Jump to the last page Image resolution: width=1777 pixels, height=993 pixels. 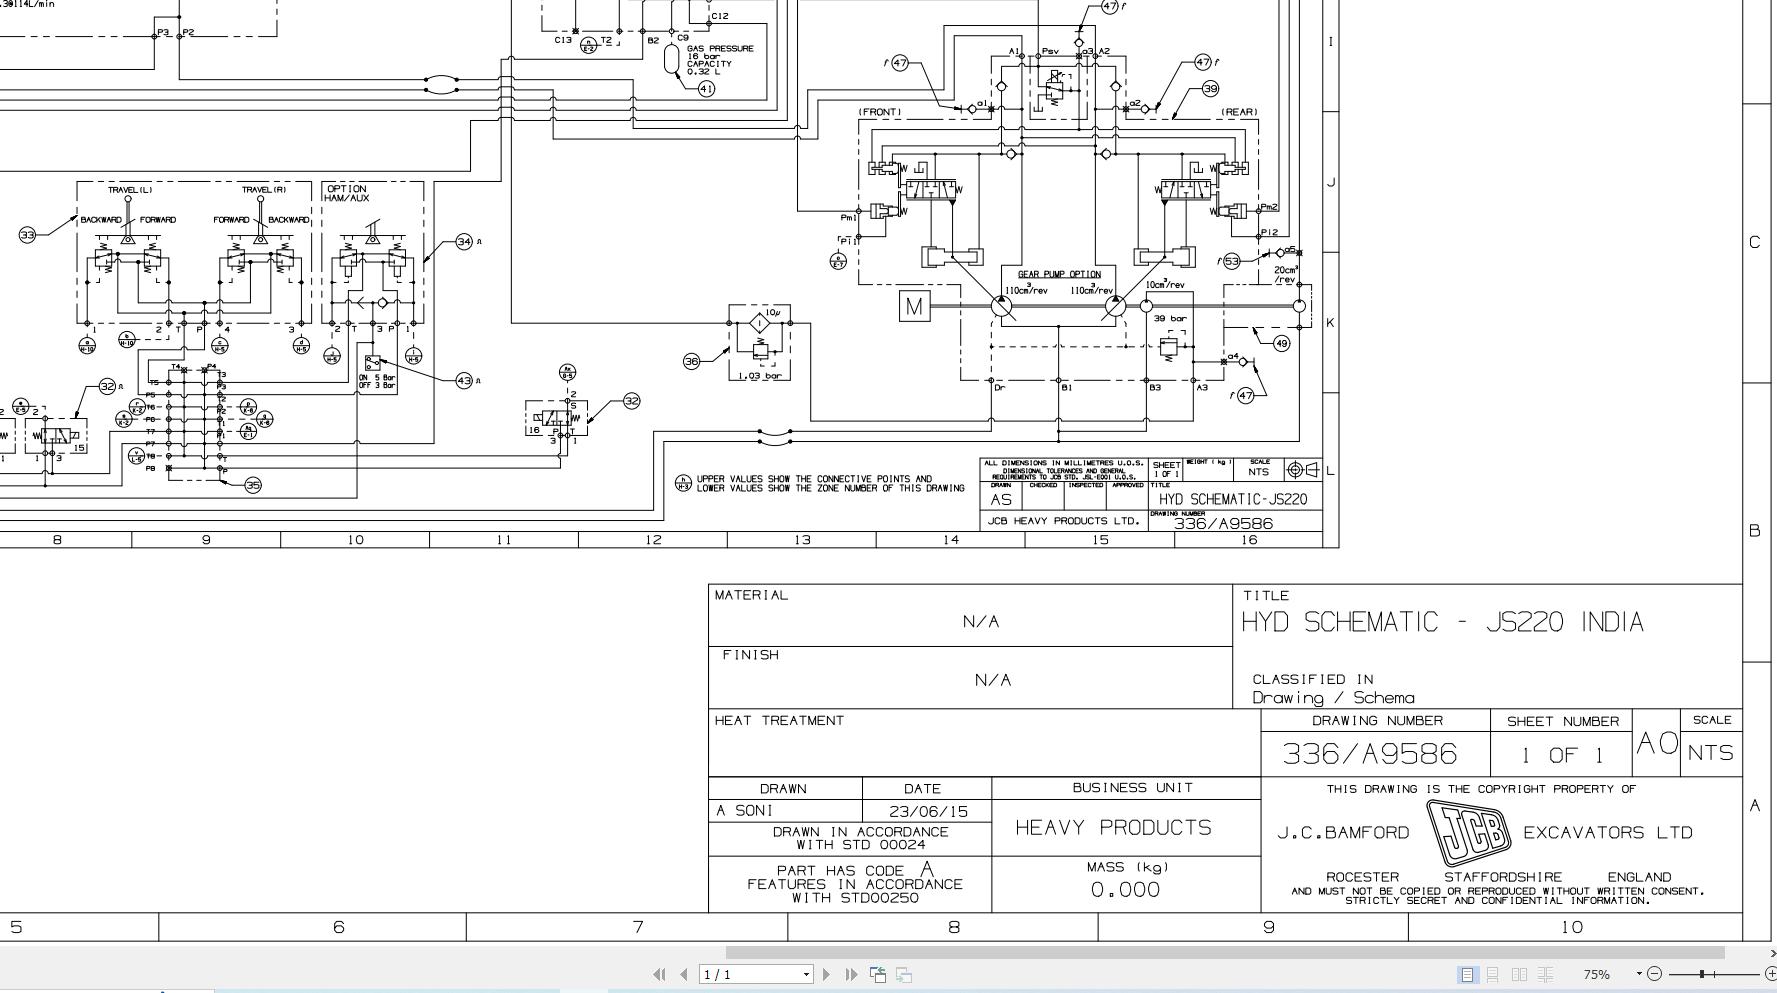pyautogui.click(x=851, y=974)
